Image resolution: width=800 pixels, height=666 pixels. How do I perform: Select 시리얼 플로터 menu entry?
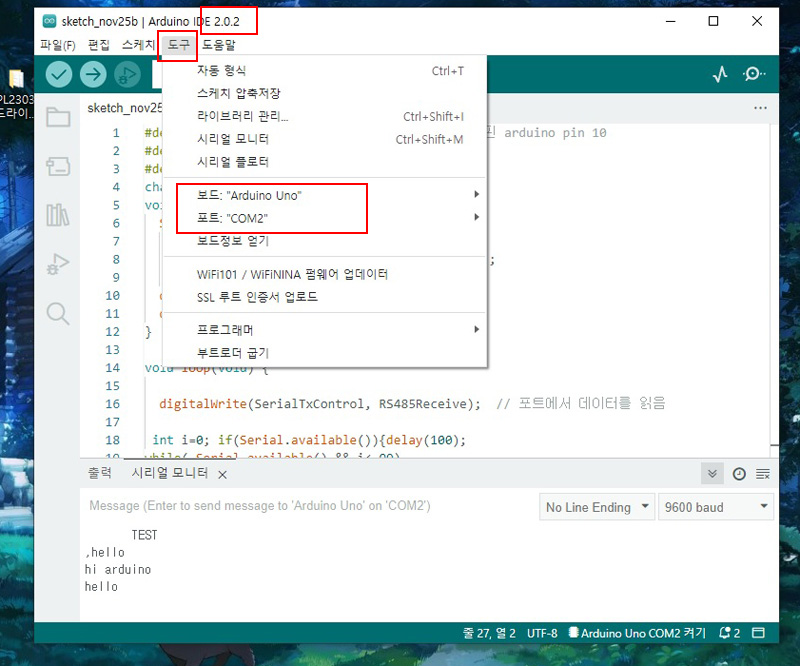coord(324,162)
